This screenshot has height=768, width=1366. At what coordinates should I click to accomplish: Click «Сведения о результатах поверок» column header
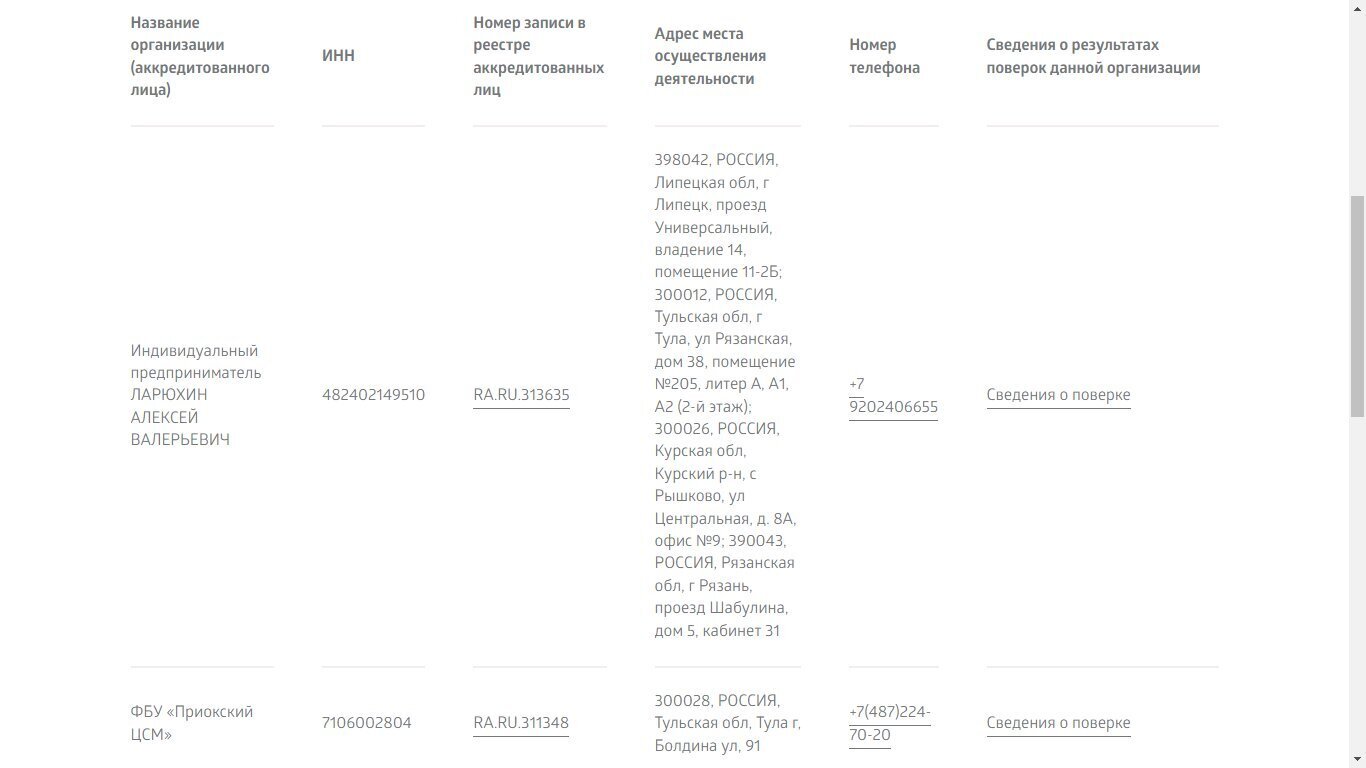pyautogui.click(x=1093, y=56)
